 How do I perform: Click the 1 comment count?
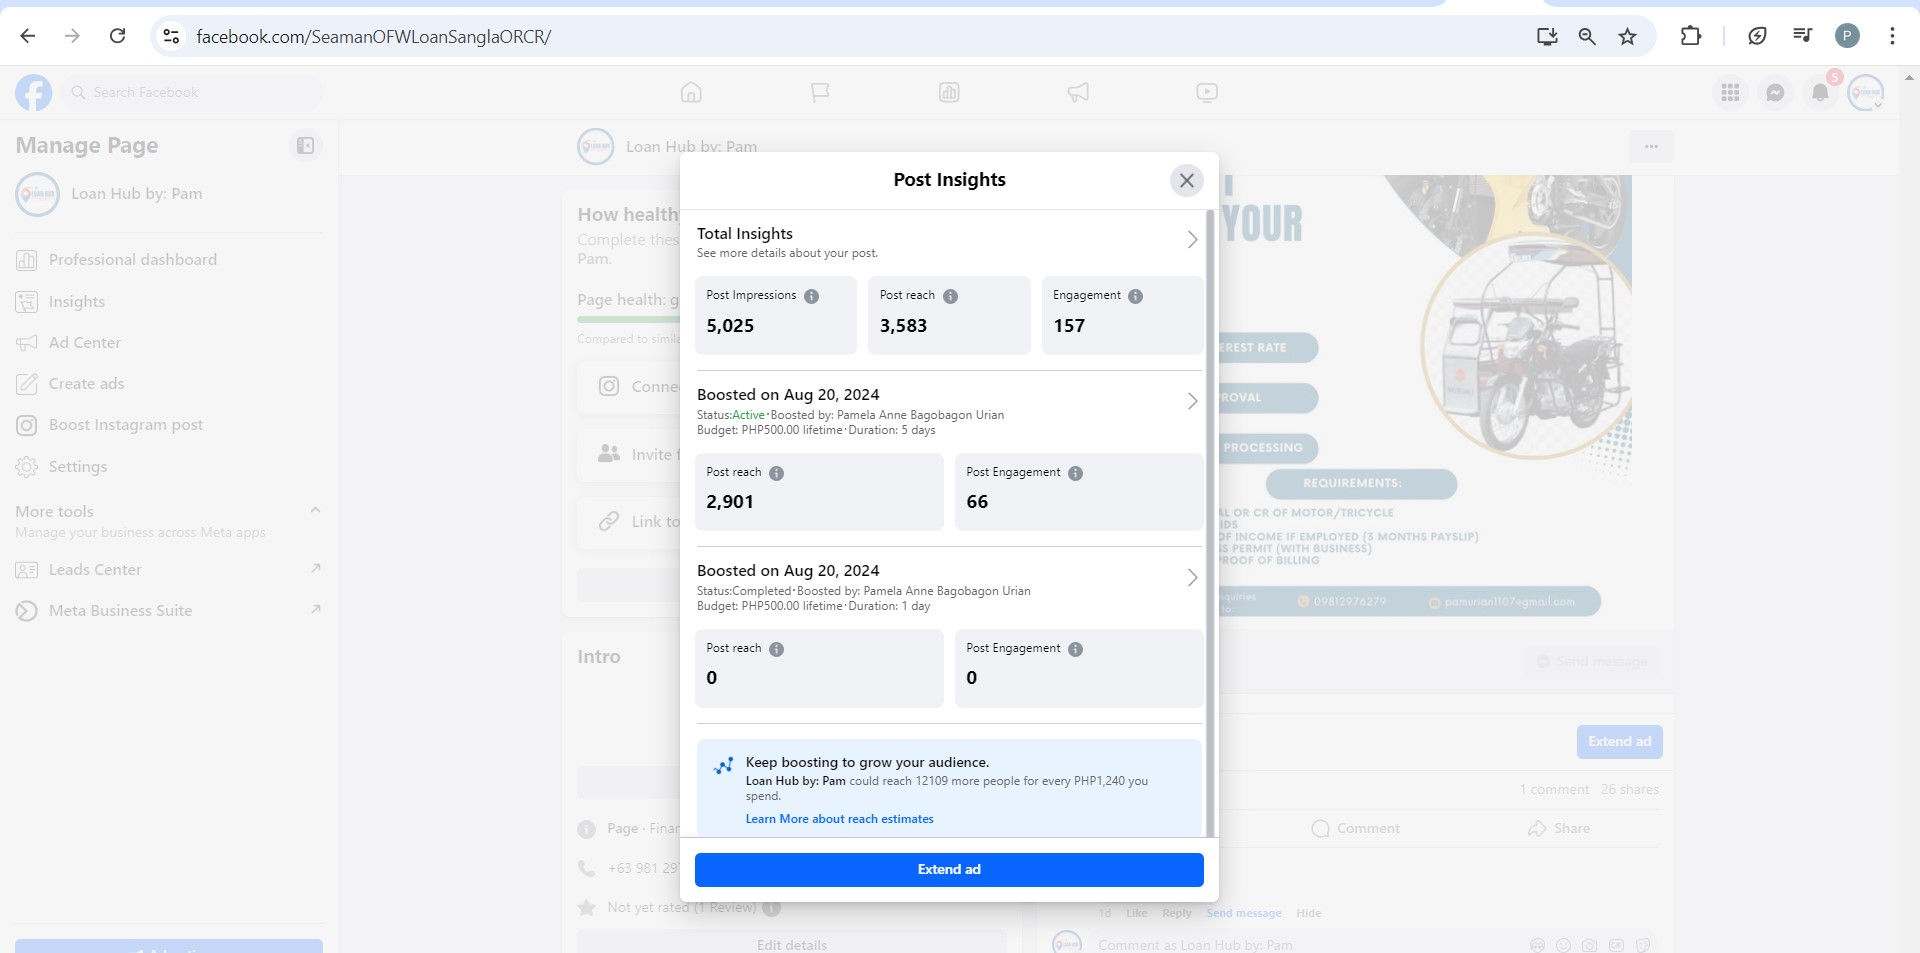click(x=1554, y=790)
